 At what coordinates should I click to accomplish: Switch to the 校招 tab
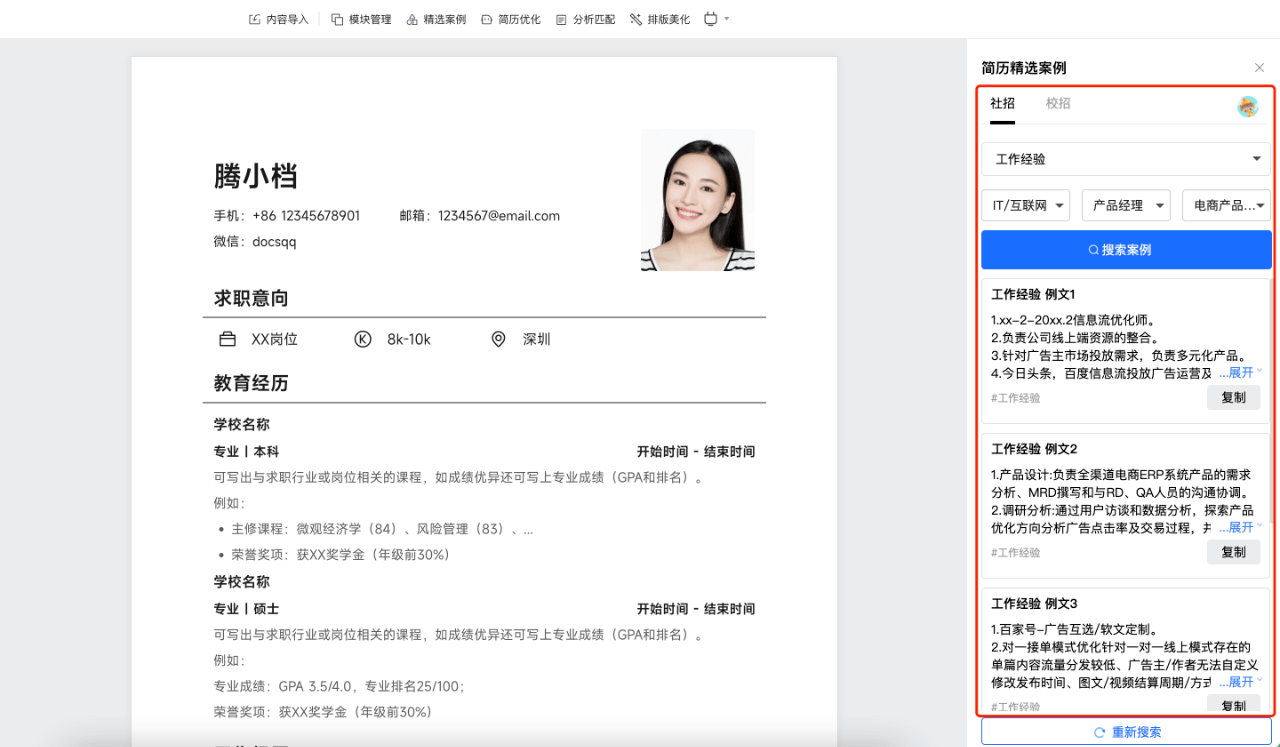click(x=1059, y=103)
